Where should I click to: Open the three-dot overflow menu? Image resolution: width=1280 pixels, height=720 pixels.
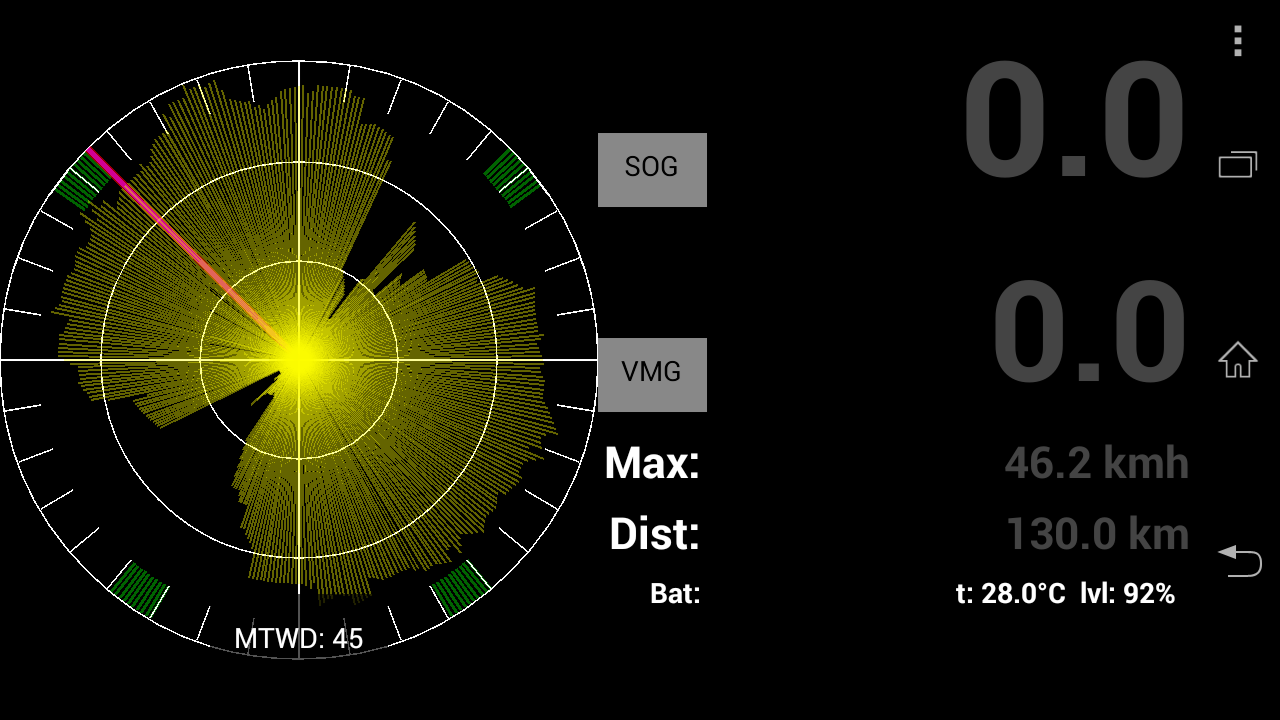click(x=1238, y=41)
